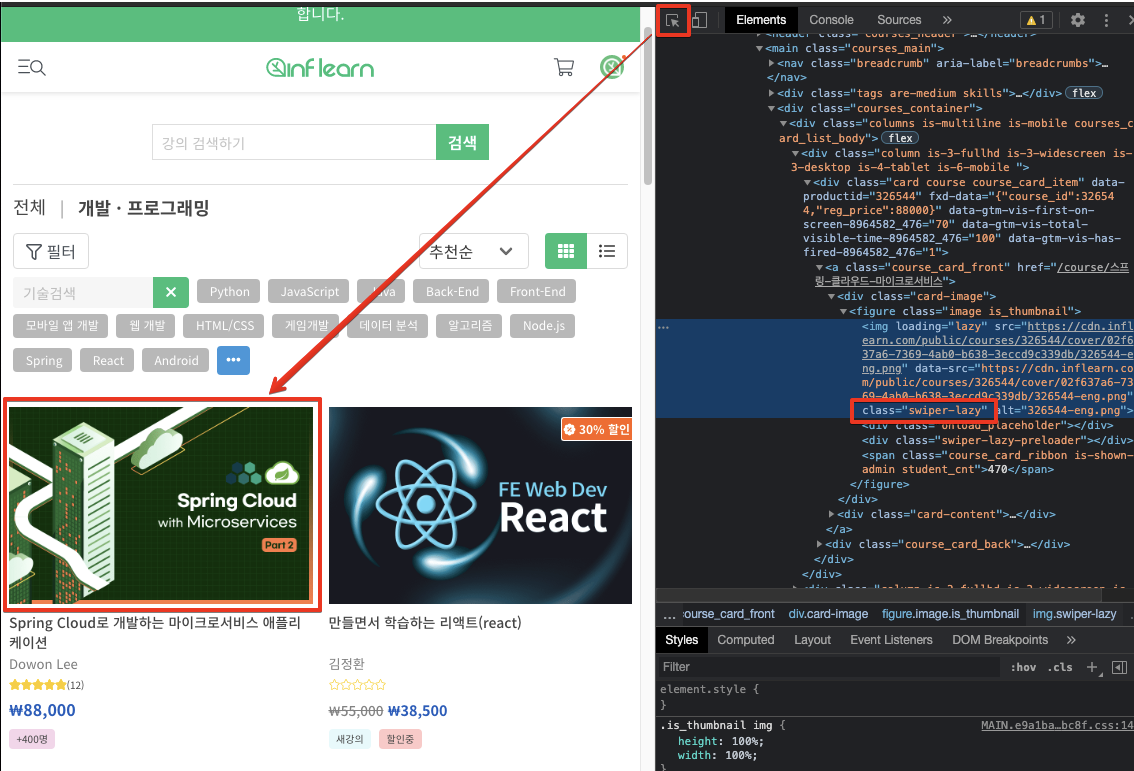Select the React skill tag

coord(108,360)
